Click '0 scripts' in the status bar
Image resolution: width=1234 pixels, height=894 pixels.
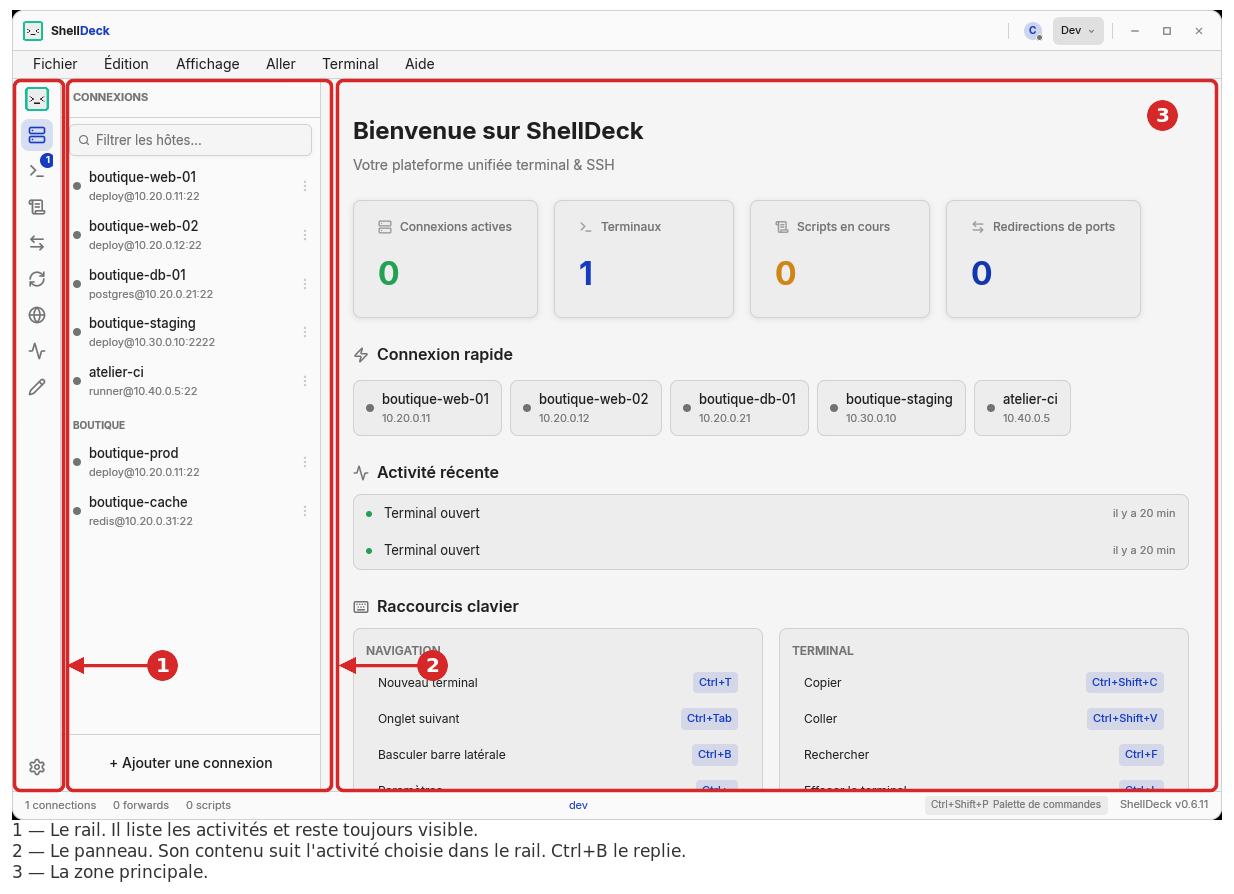(208, 805)
